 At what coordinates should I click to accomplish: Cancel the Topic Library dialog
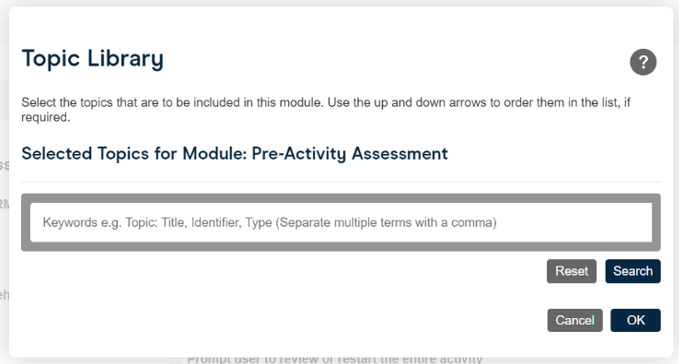pos(575,320)
